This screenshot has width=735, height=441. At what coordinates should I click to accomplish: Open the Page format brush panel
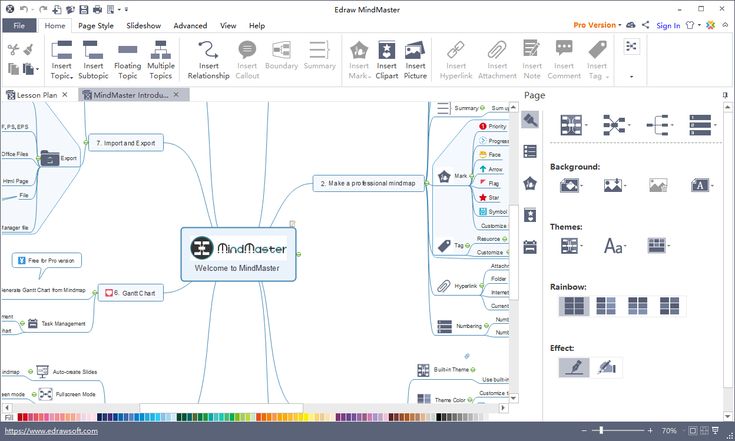coord(530,120)
